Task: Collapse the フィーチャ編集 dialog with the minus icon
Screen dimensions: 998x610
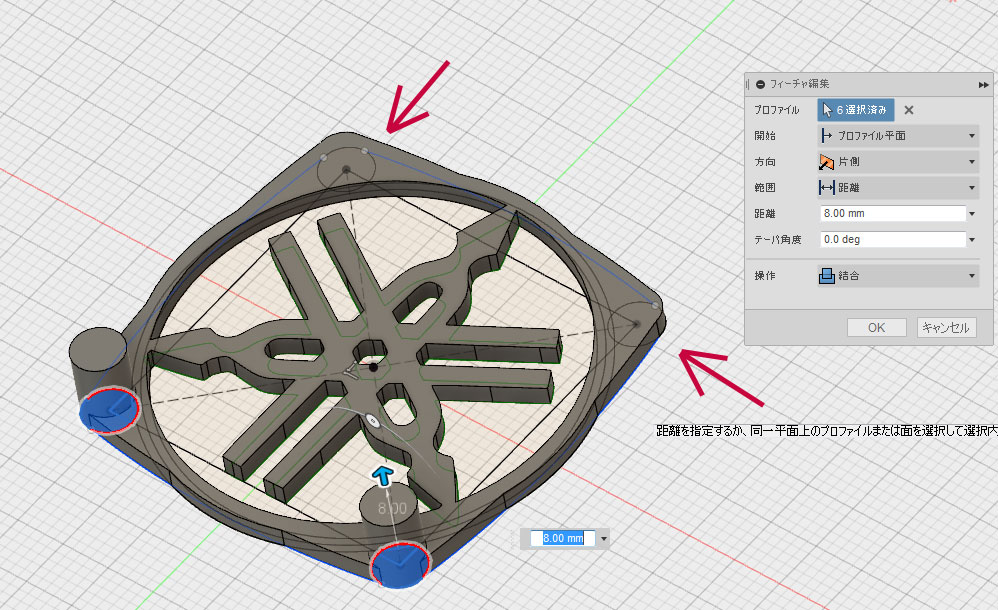Action: pos(761,85)
